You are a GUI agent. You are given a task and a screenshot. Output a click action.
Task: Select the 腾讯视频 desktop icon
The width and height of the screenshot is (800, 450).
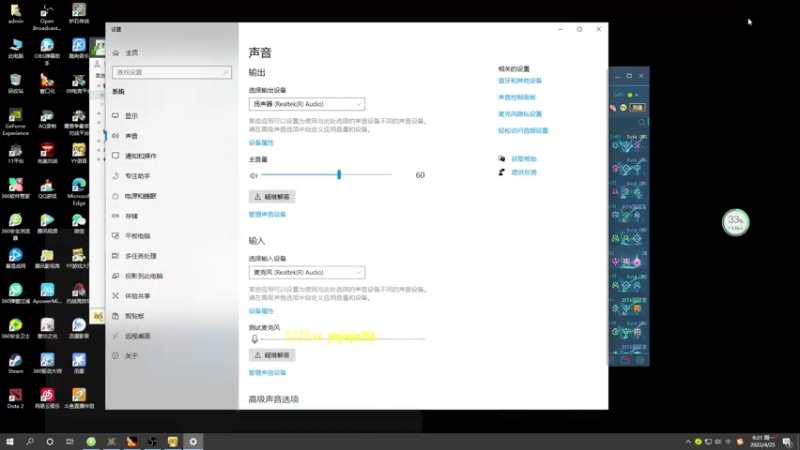click(x=47, y=223)
